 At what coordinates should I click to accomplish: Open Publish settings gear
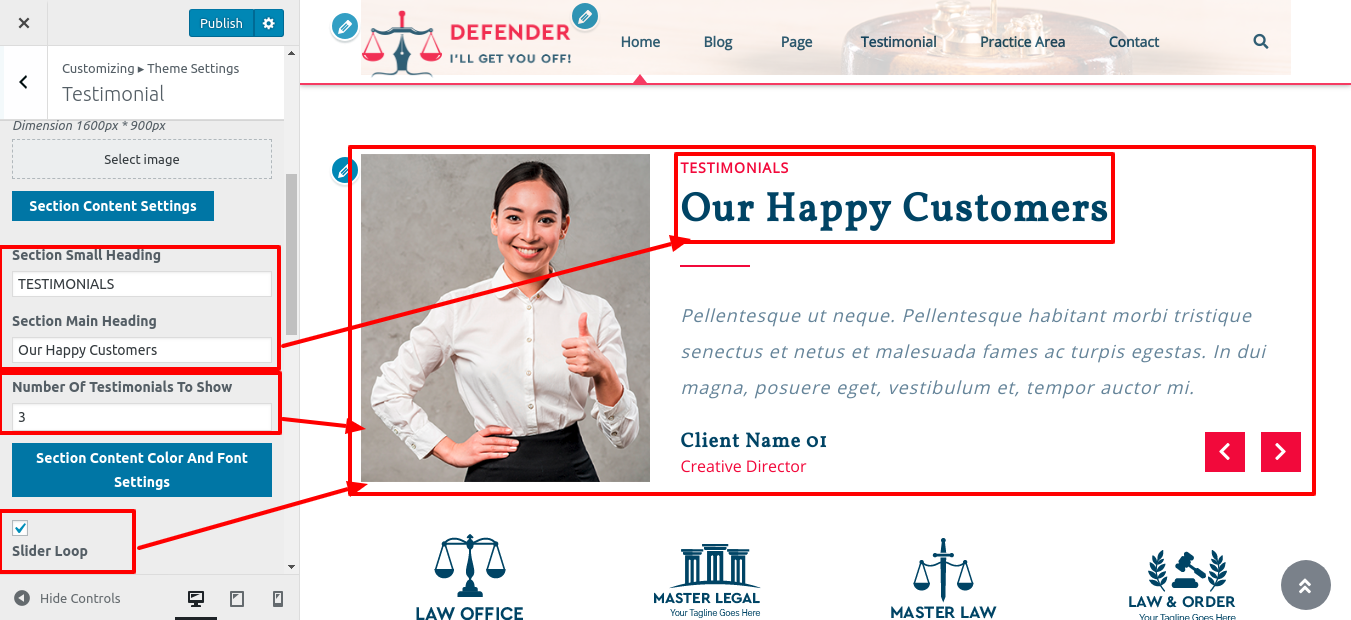pyautogui.click(x=268, y=23)
